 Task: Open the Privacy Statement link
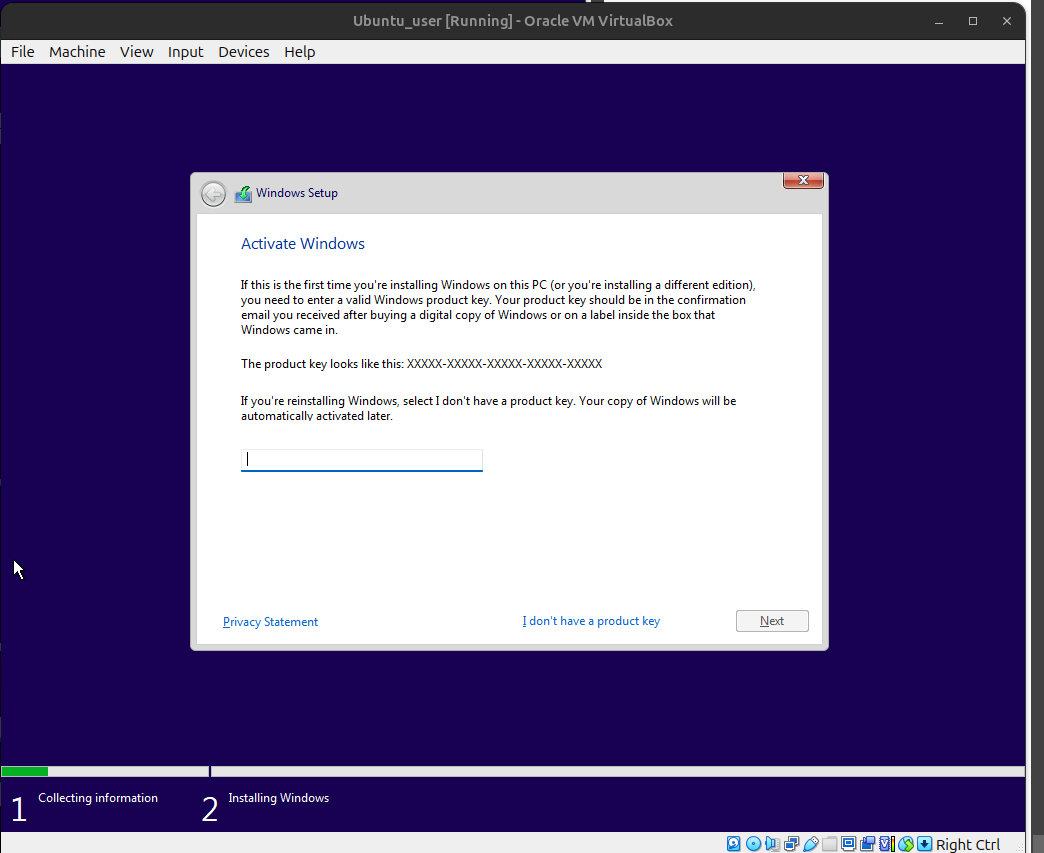(270, 621)
